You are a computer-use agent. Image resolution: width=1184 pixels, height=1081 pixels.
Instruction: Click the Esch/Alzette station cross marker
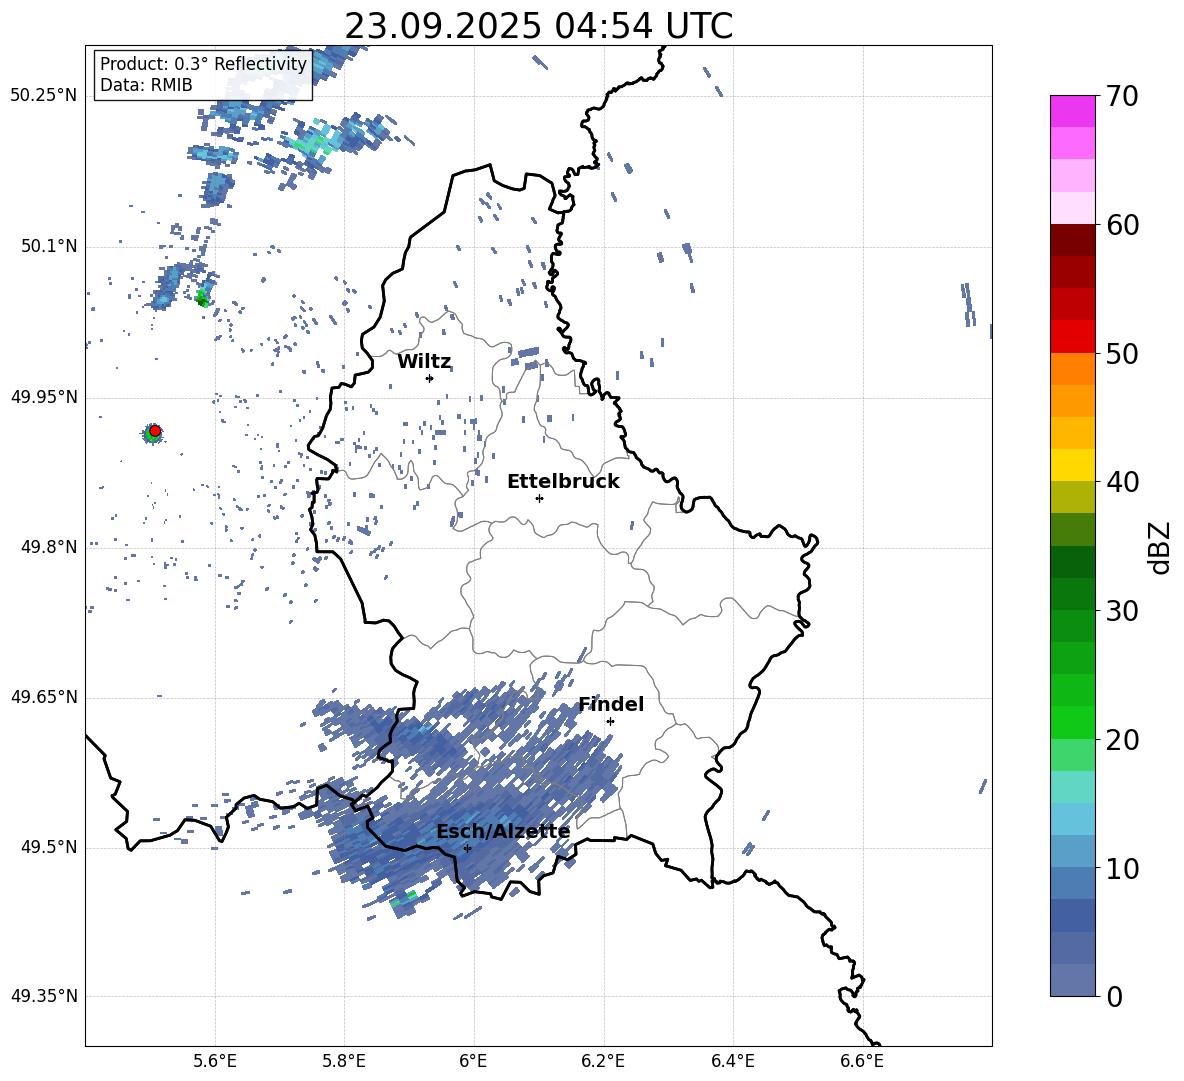click(x=467, y=848)
